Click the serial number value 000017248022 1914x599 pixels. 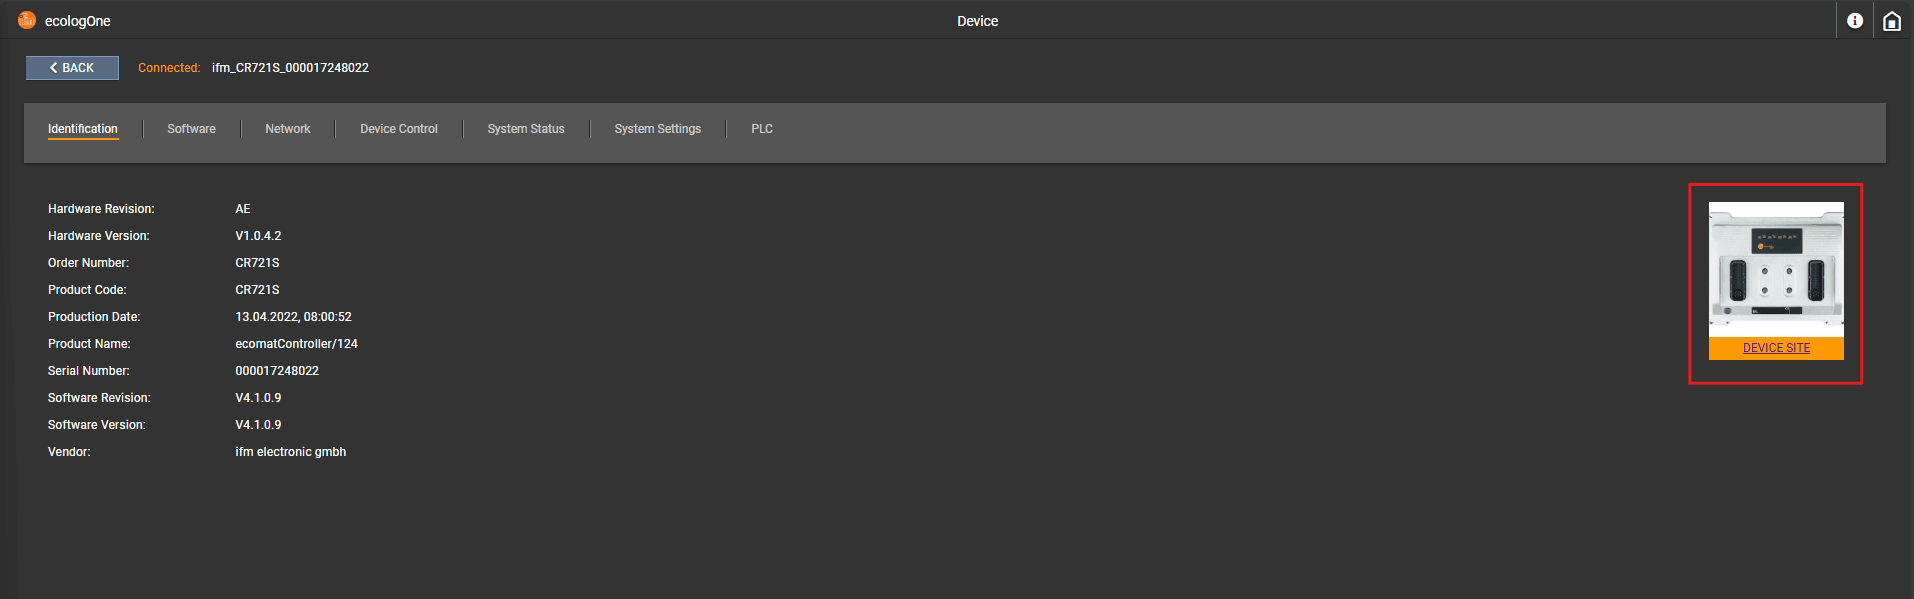[x=277, y=371]
